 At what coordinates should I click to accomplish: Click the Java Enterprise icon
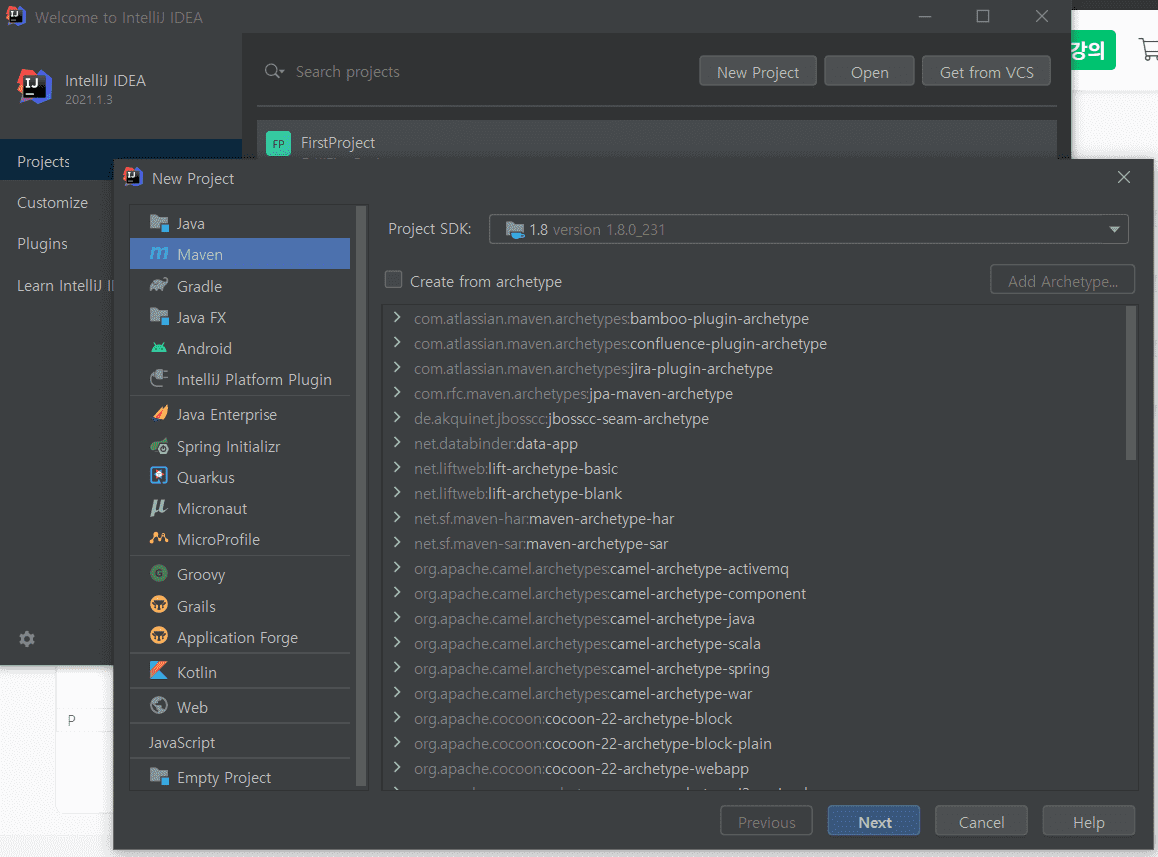coord(159,414)
